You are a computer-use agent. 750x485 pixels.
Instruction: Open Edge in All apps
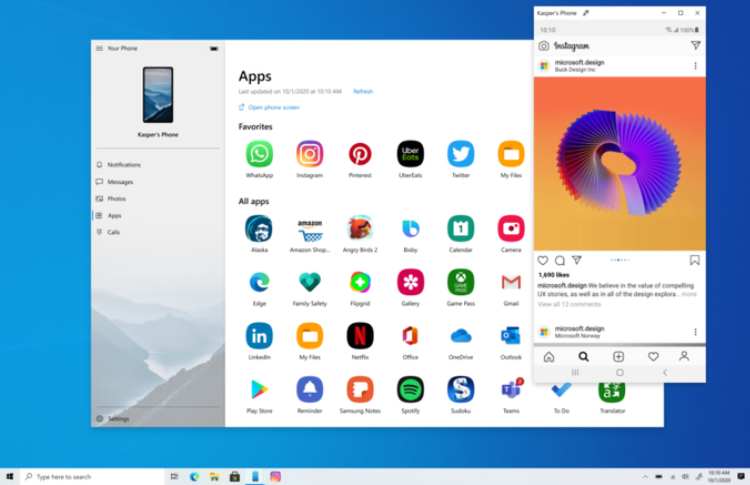259,282
